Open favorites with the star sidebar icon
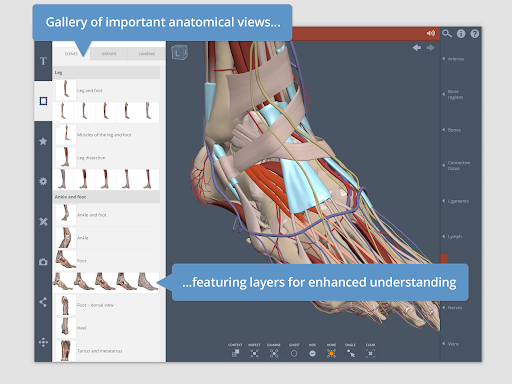Image resolution: width=512 pixels, height=384 pixels. (43, 141)
